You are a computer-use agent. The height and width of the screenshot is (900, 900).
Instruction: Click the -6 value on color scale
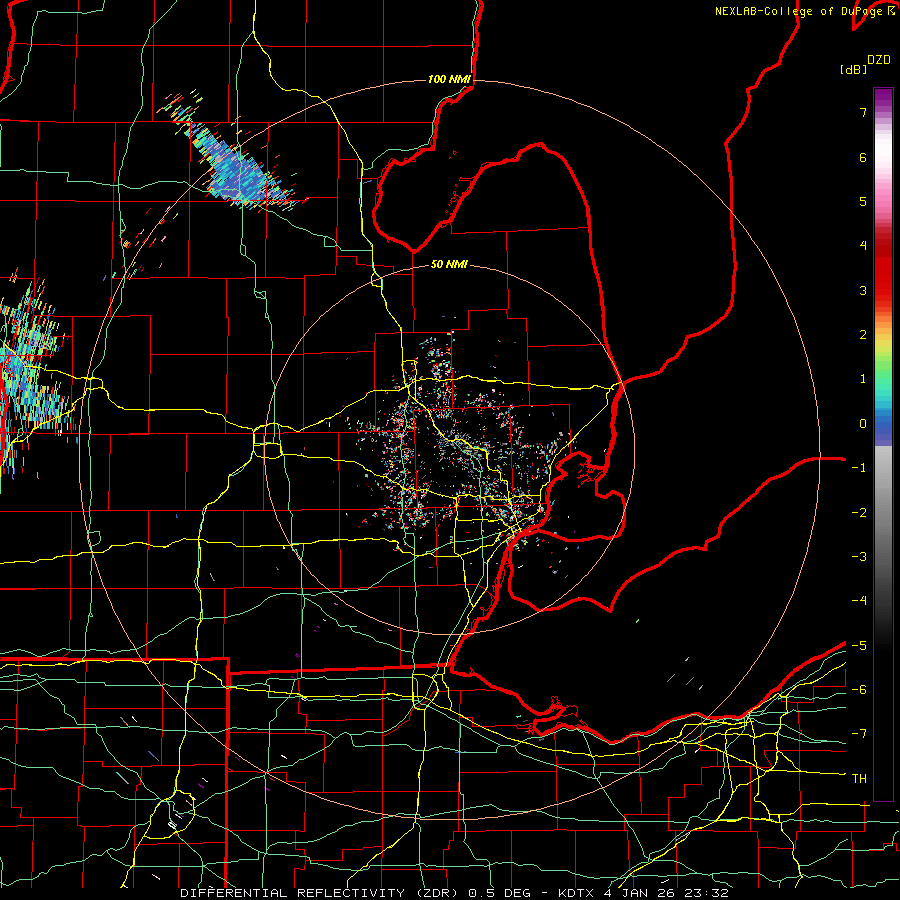click(859, 690)
